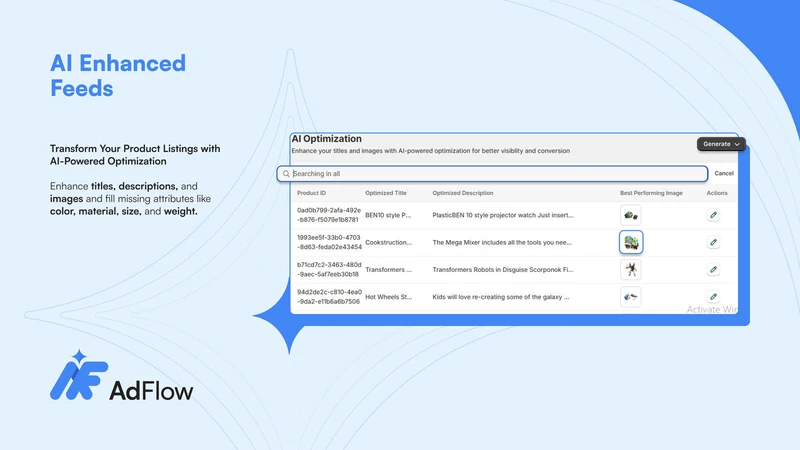
Task: Select product ID starting b71cd7c2
Action: 329,269
